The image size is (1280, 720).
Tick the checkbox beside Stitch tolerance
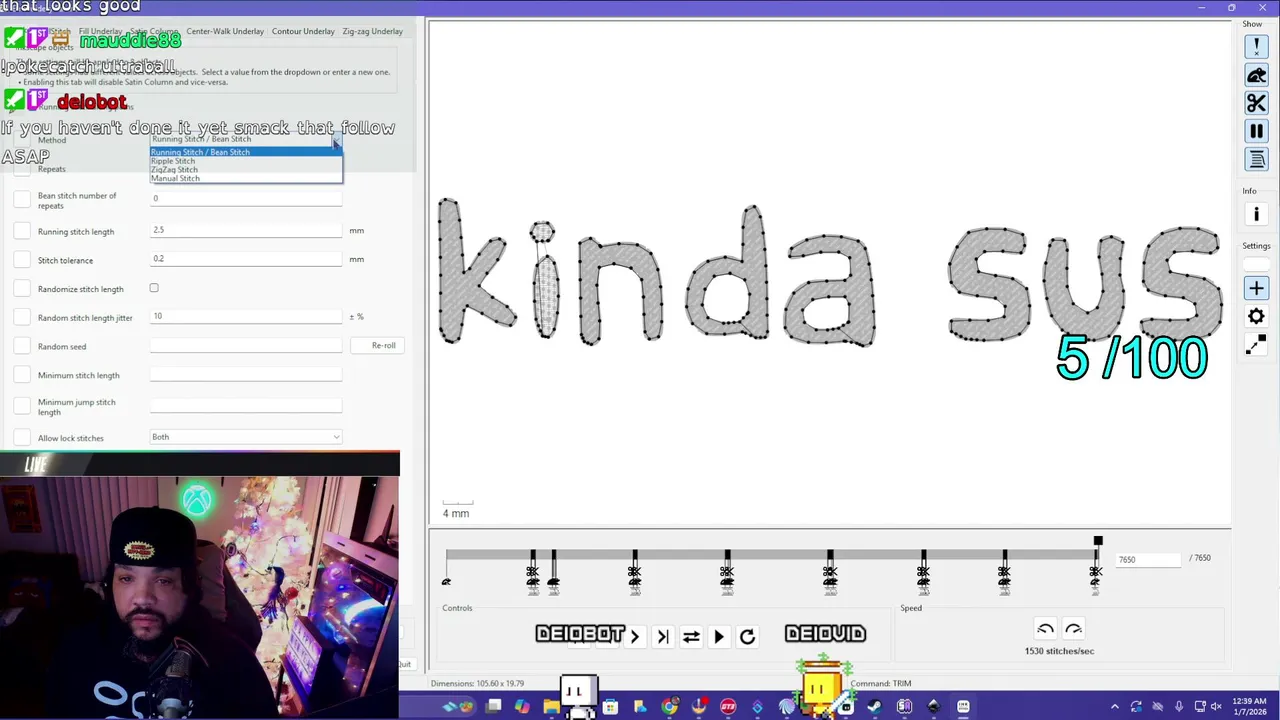[22, 260]
